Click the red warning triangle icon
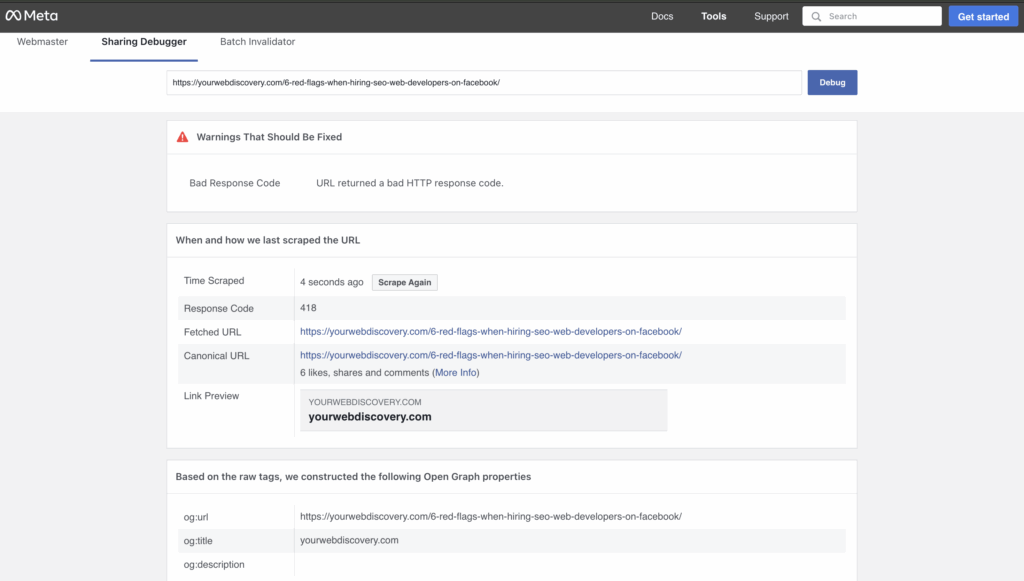The width and height of the screenshot is (1024, 581). pos(182,137)
